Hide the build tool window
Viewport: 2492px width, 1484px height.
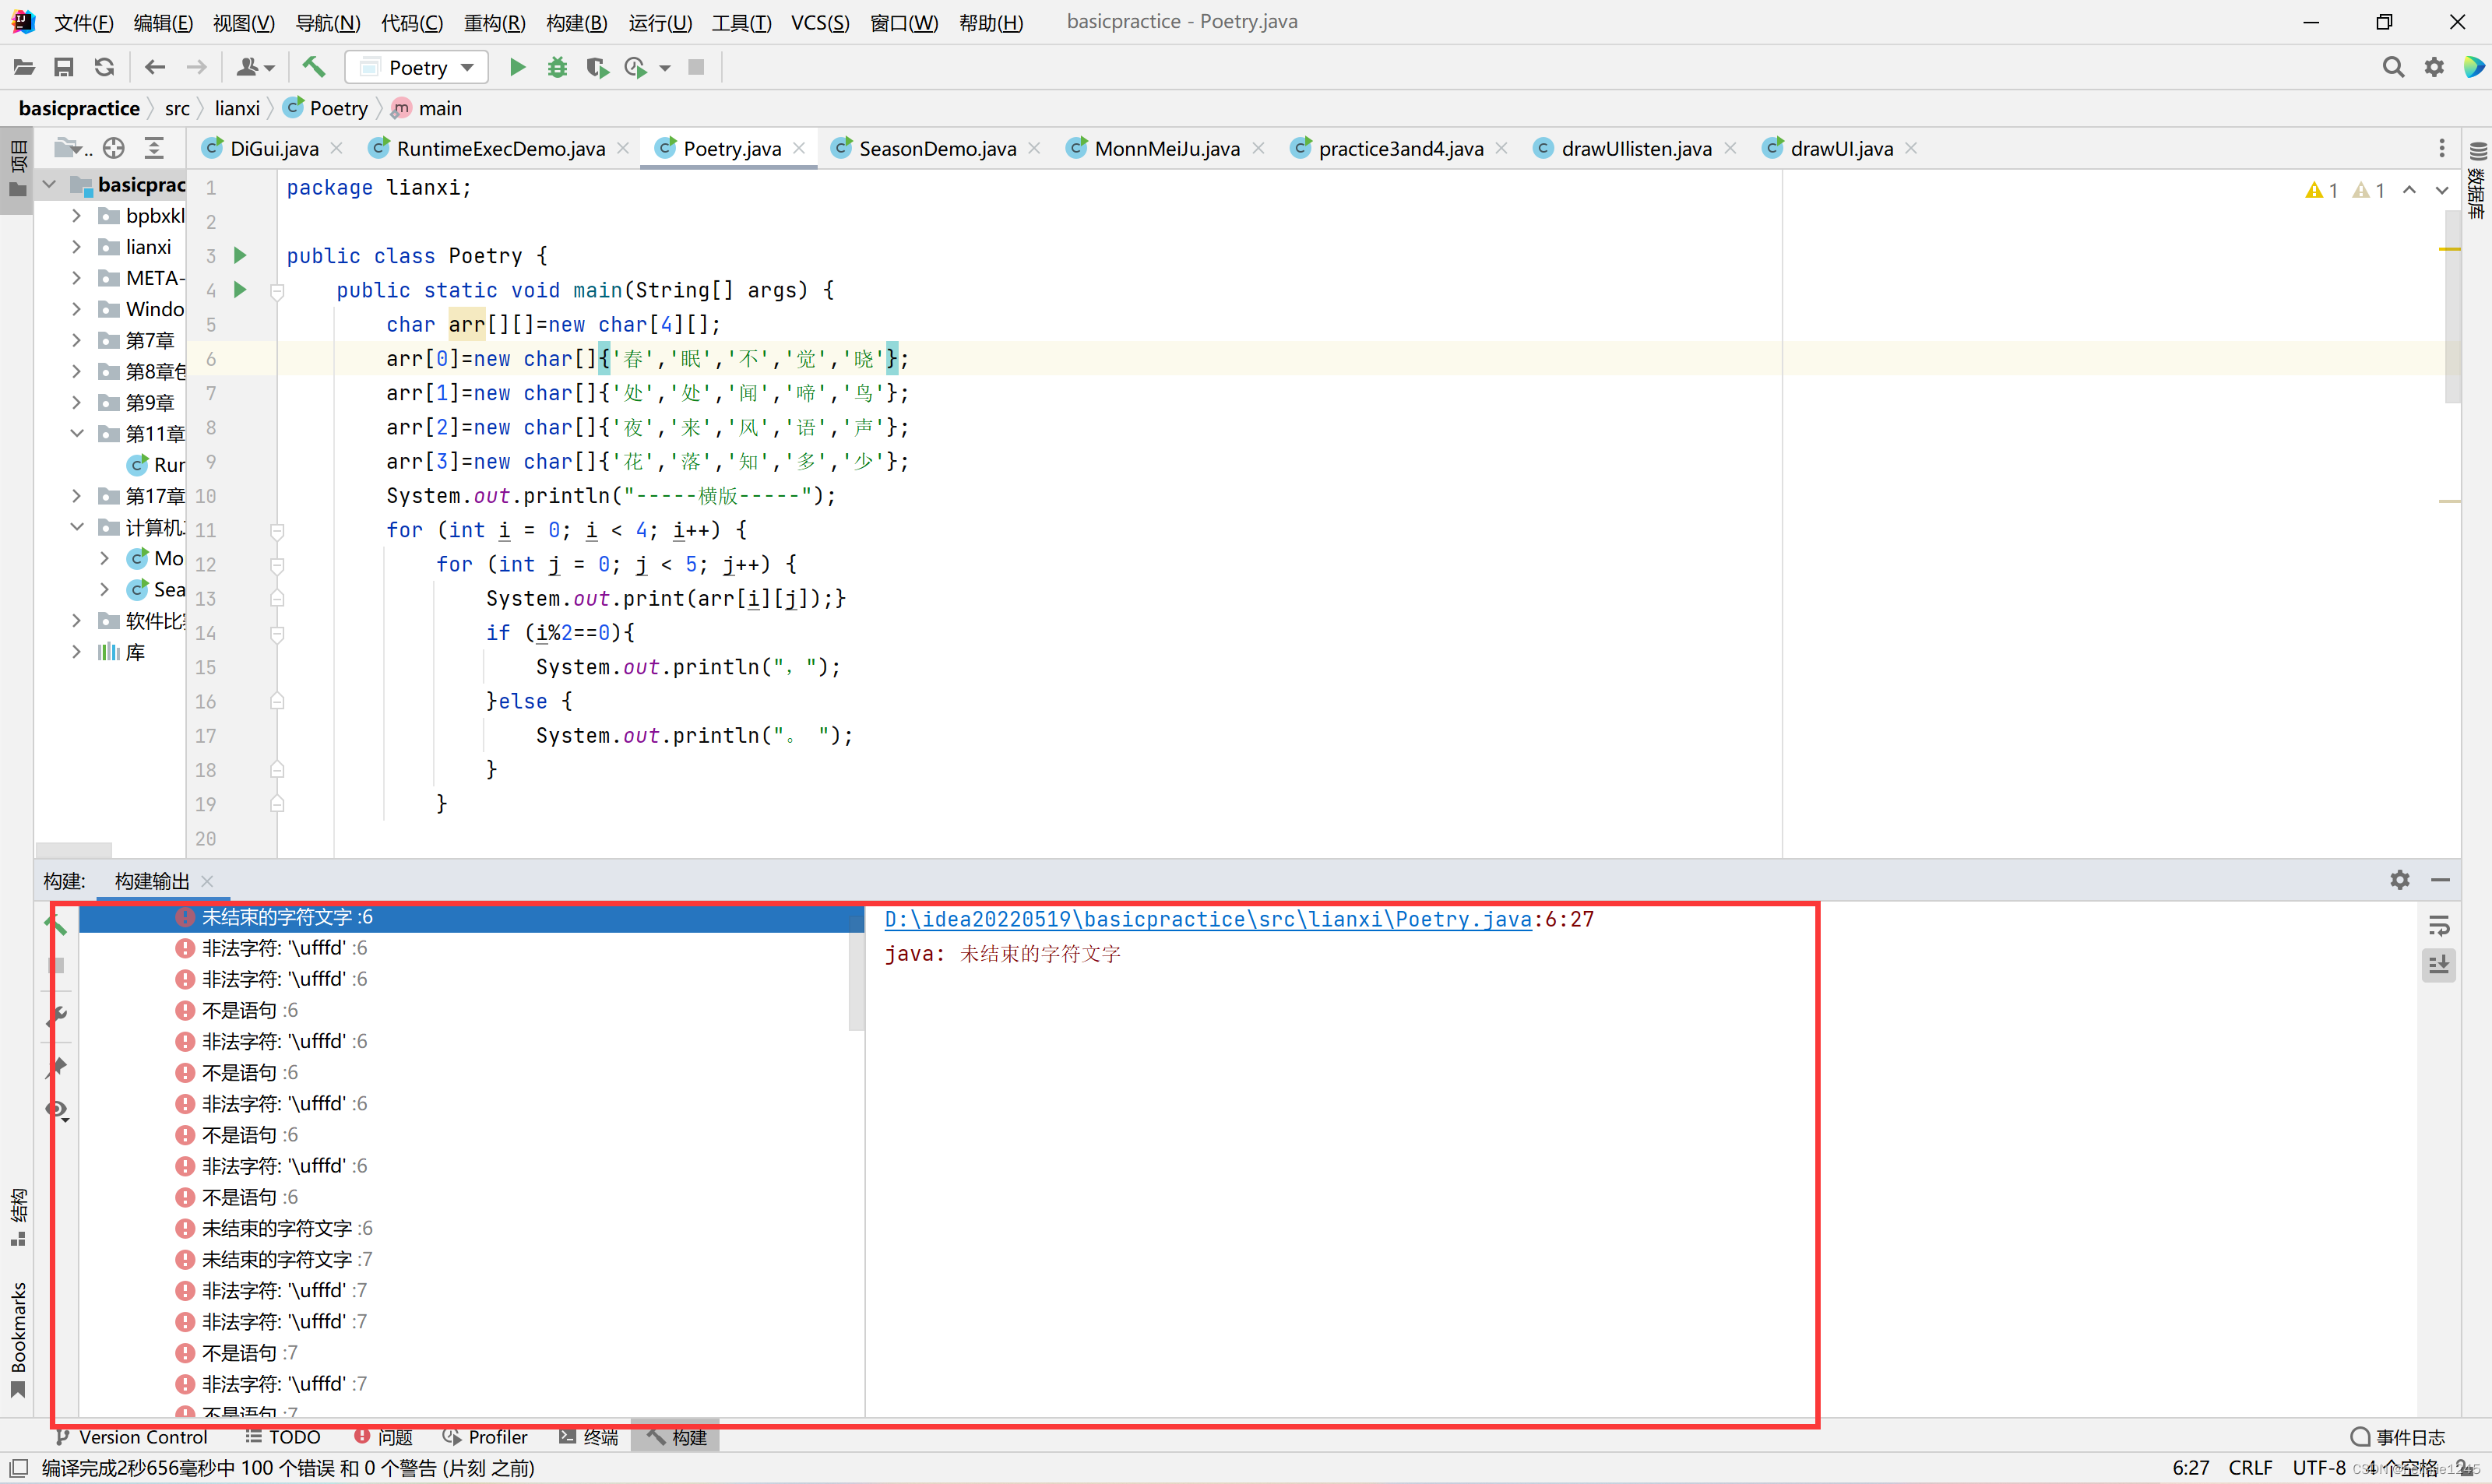pyautogui.click(x=2440, y=880)
